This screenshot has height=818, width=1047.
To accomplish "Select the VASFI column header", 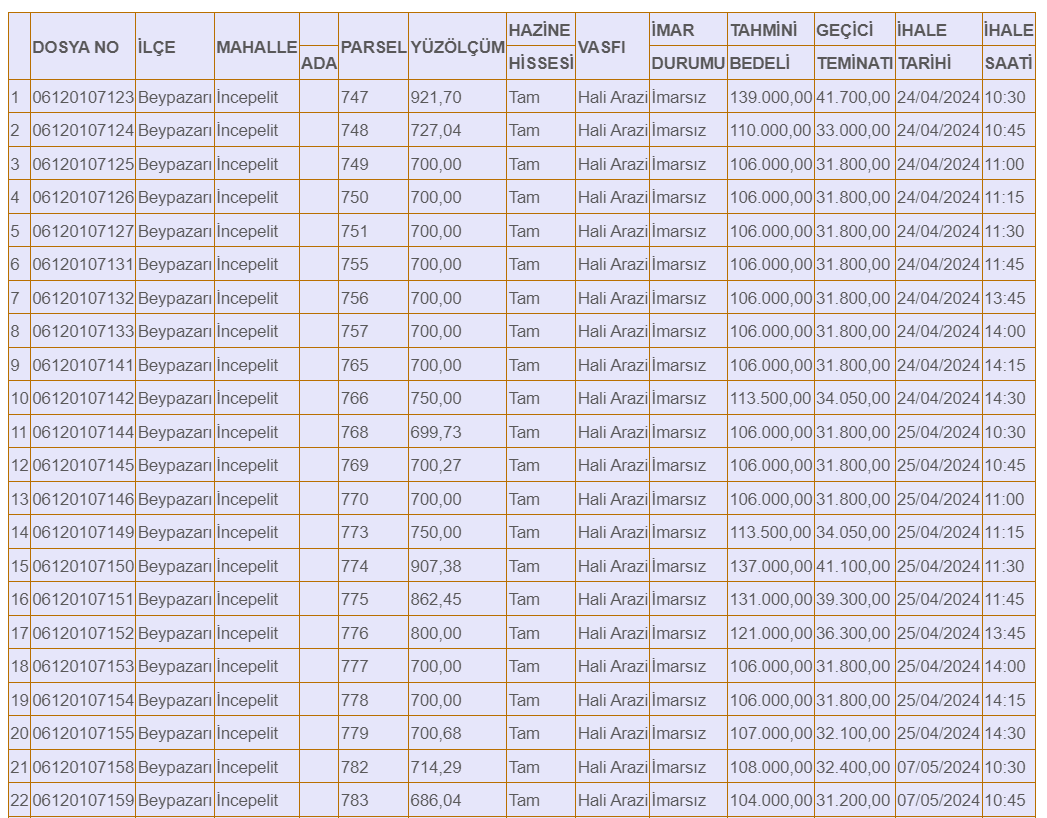I will coord(601,47).
